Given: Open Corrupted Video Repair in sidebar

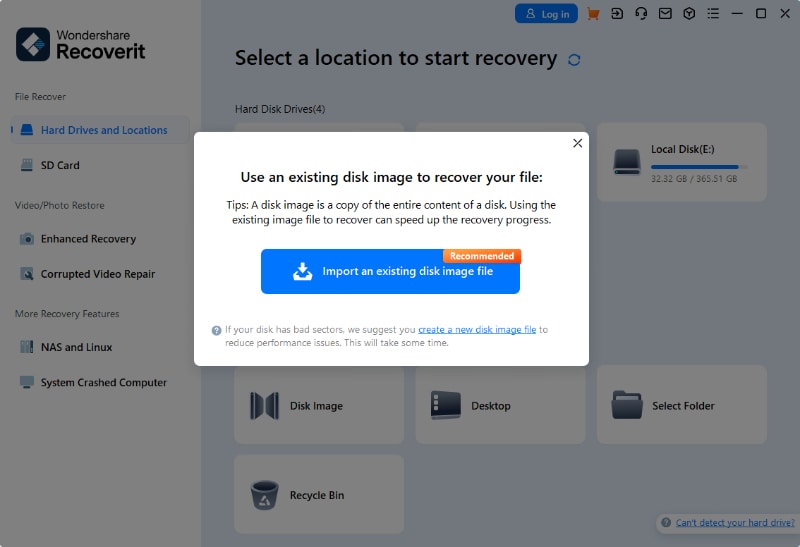Looking at the screenshot, I should pos(97,274).
